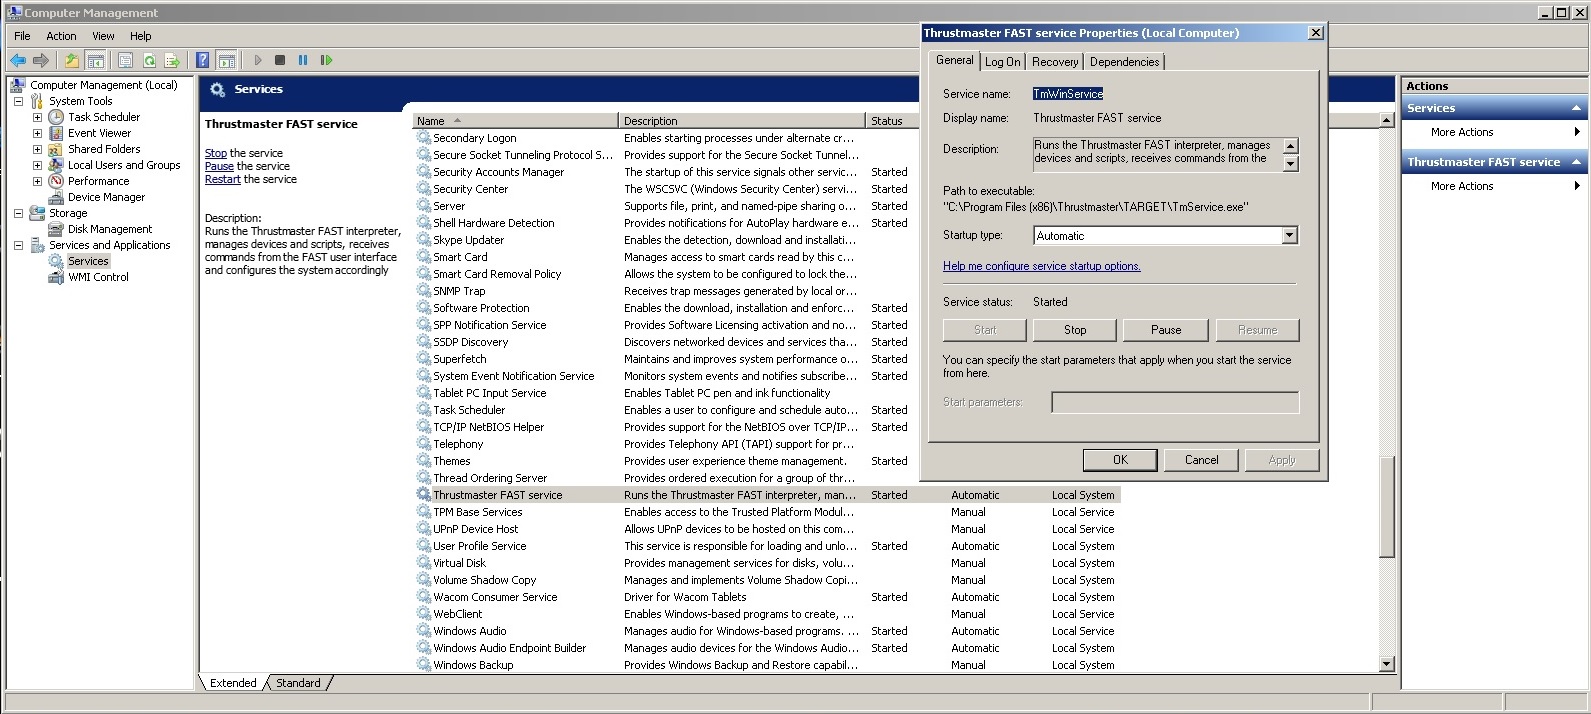The width and height of the screenshot is (1591, 714).
Task: Select the Windows Backup service row
Action: pyautogui.click(x=768, y=665)
